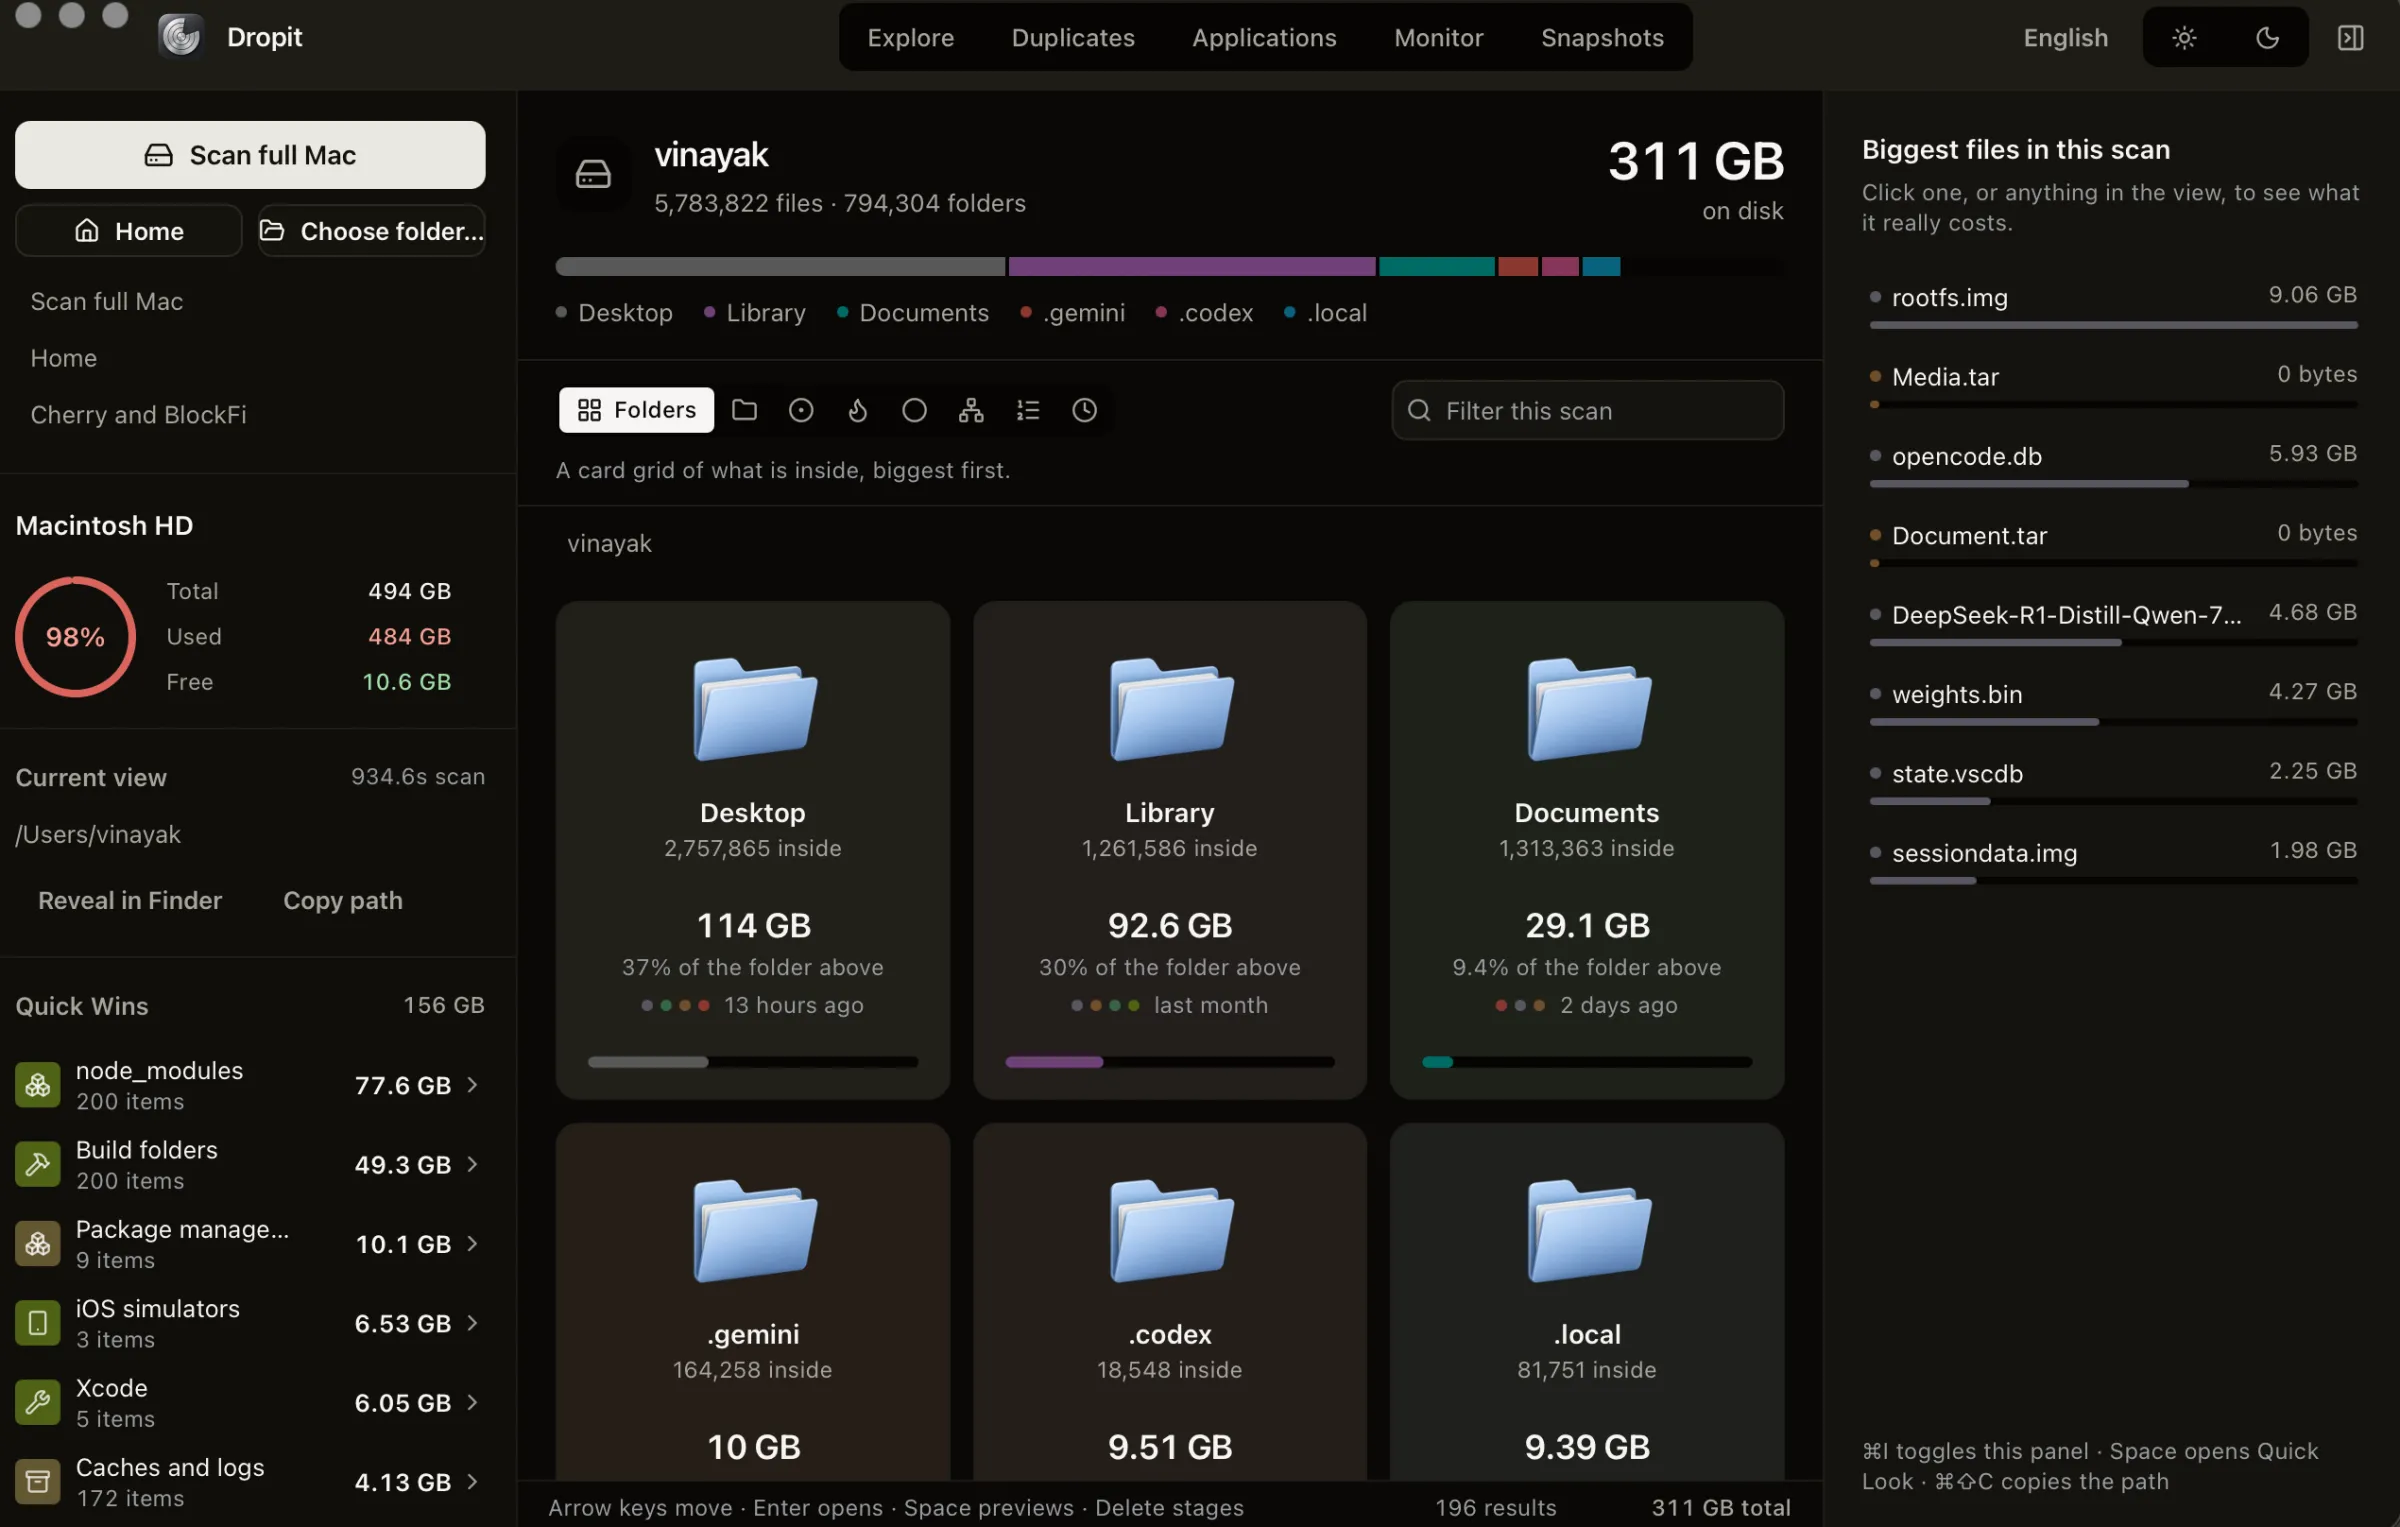This screenshot has height=1527, width=2400.
Task: Toggle the right side panel icon
Action: tap(2350, 38)
